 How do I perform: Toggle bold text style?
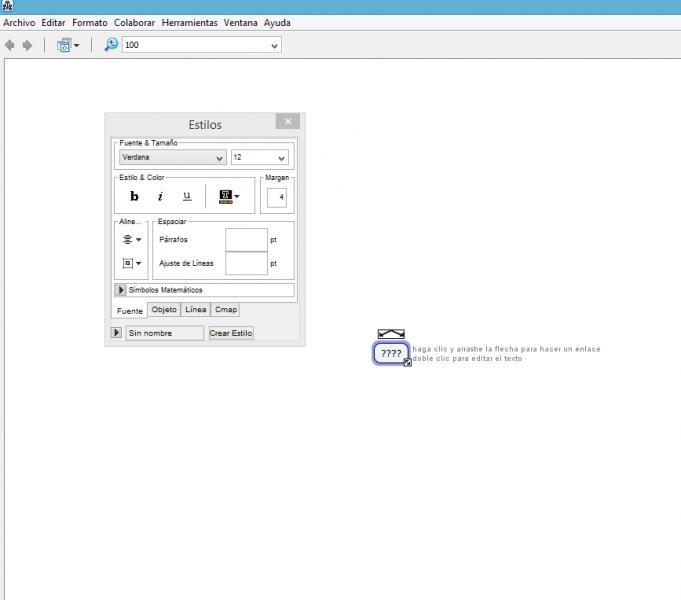point(134,196)
